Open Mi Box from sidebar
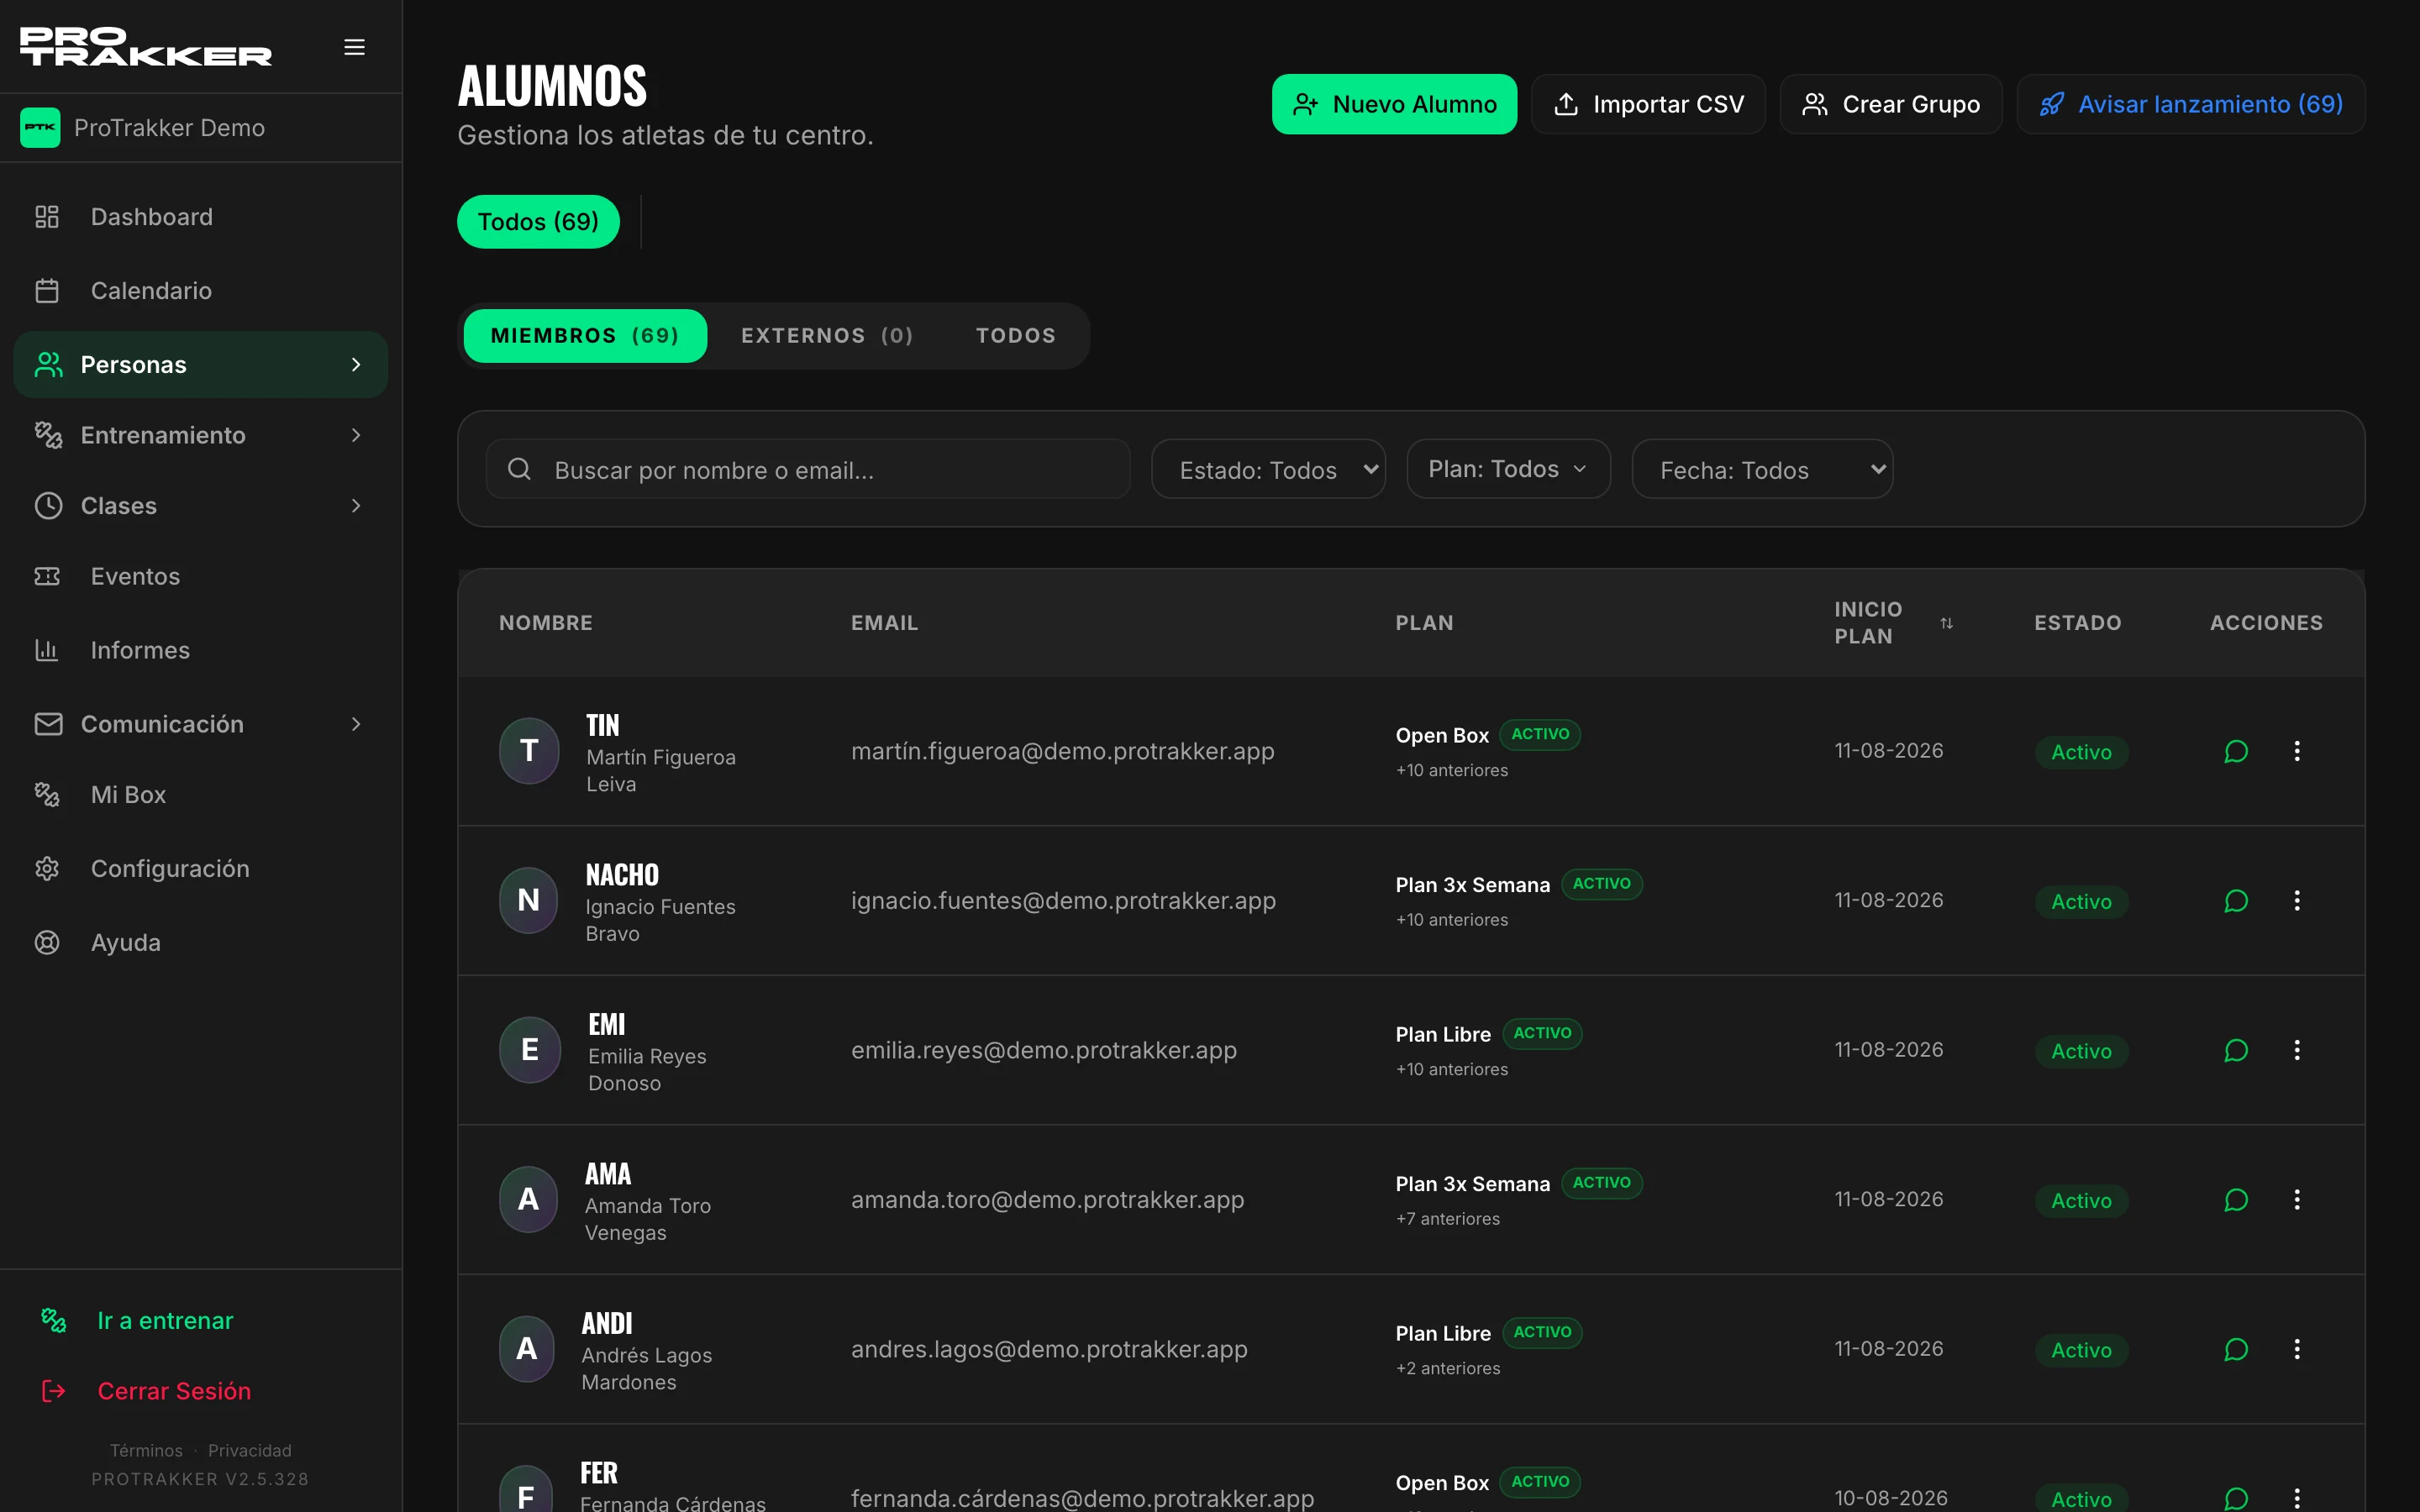 [x=201, y=795]
